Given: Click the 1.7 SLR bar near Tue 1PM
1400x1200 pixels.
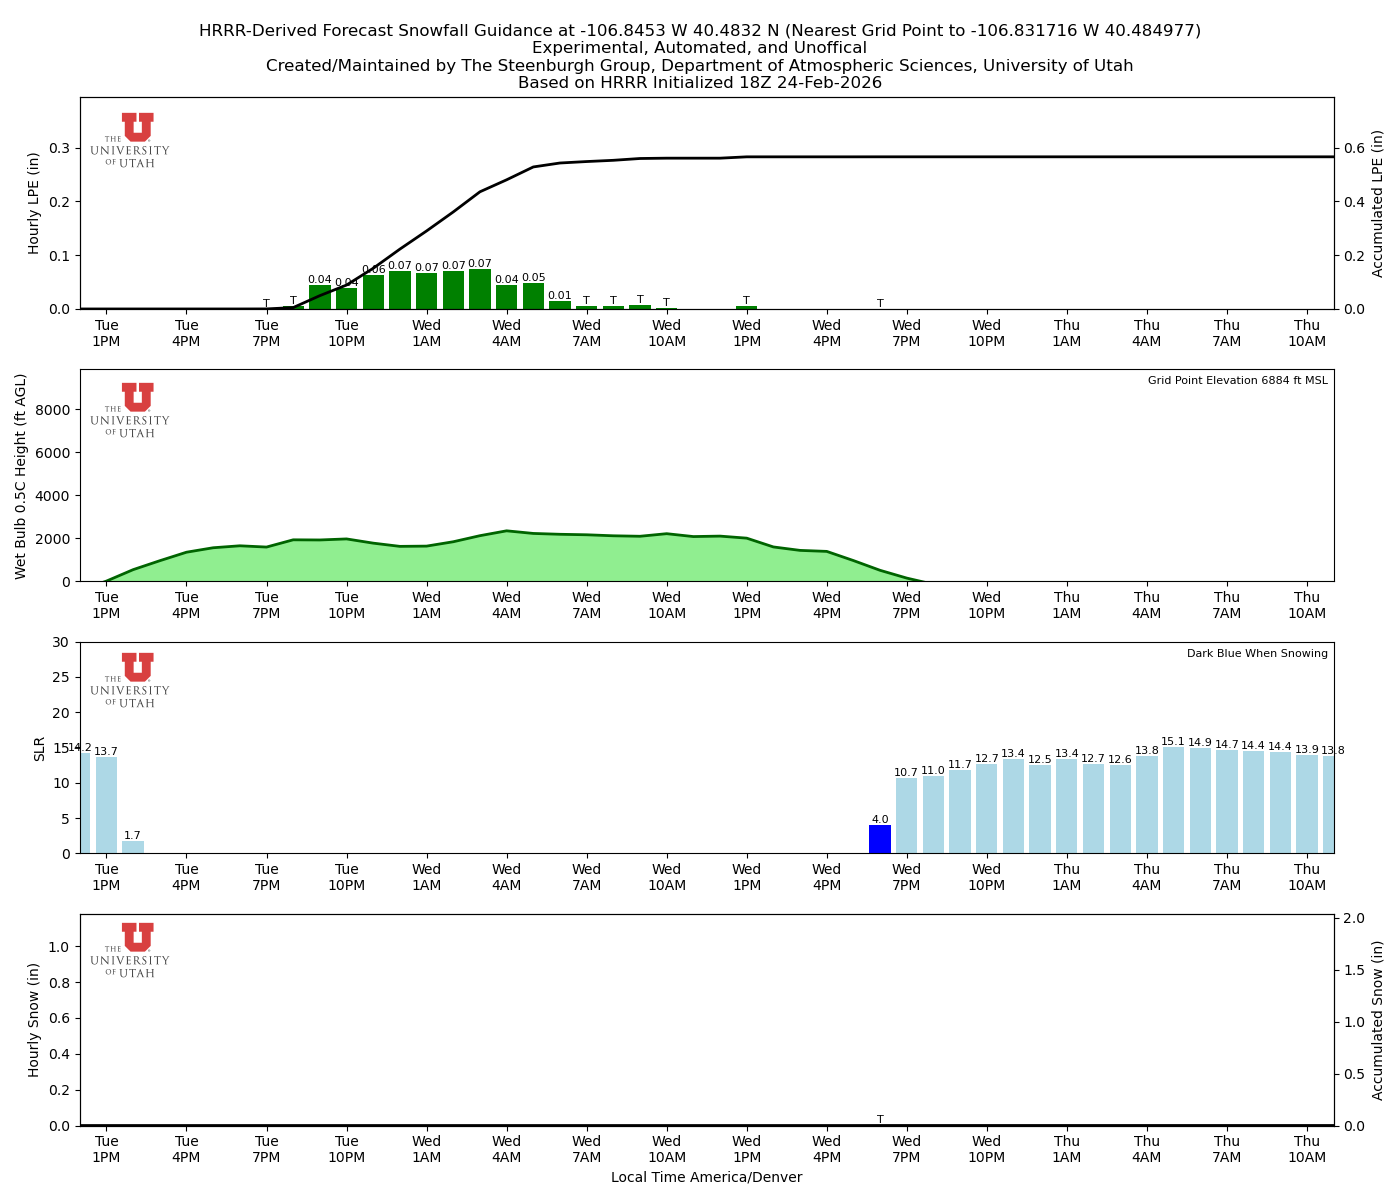Looking at the screenshot, I should [131, 845].
